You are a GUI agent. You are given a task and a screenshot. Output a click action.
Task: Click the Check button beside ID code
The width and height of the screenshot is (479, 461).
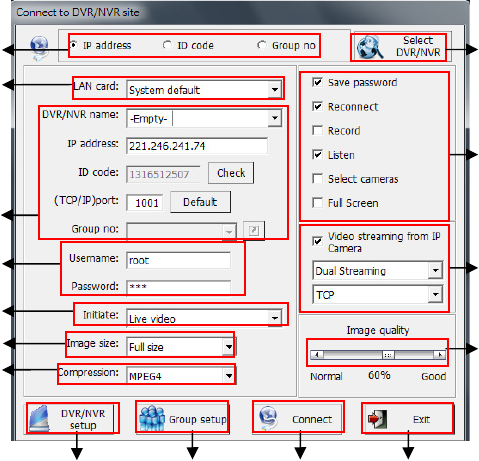(231, 173)
